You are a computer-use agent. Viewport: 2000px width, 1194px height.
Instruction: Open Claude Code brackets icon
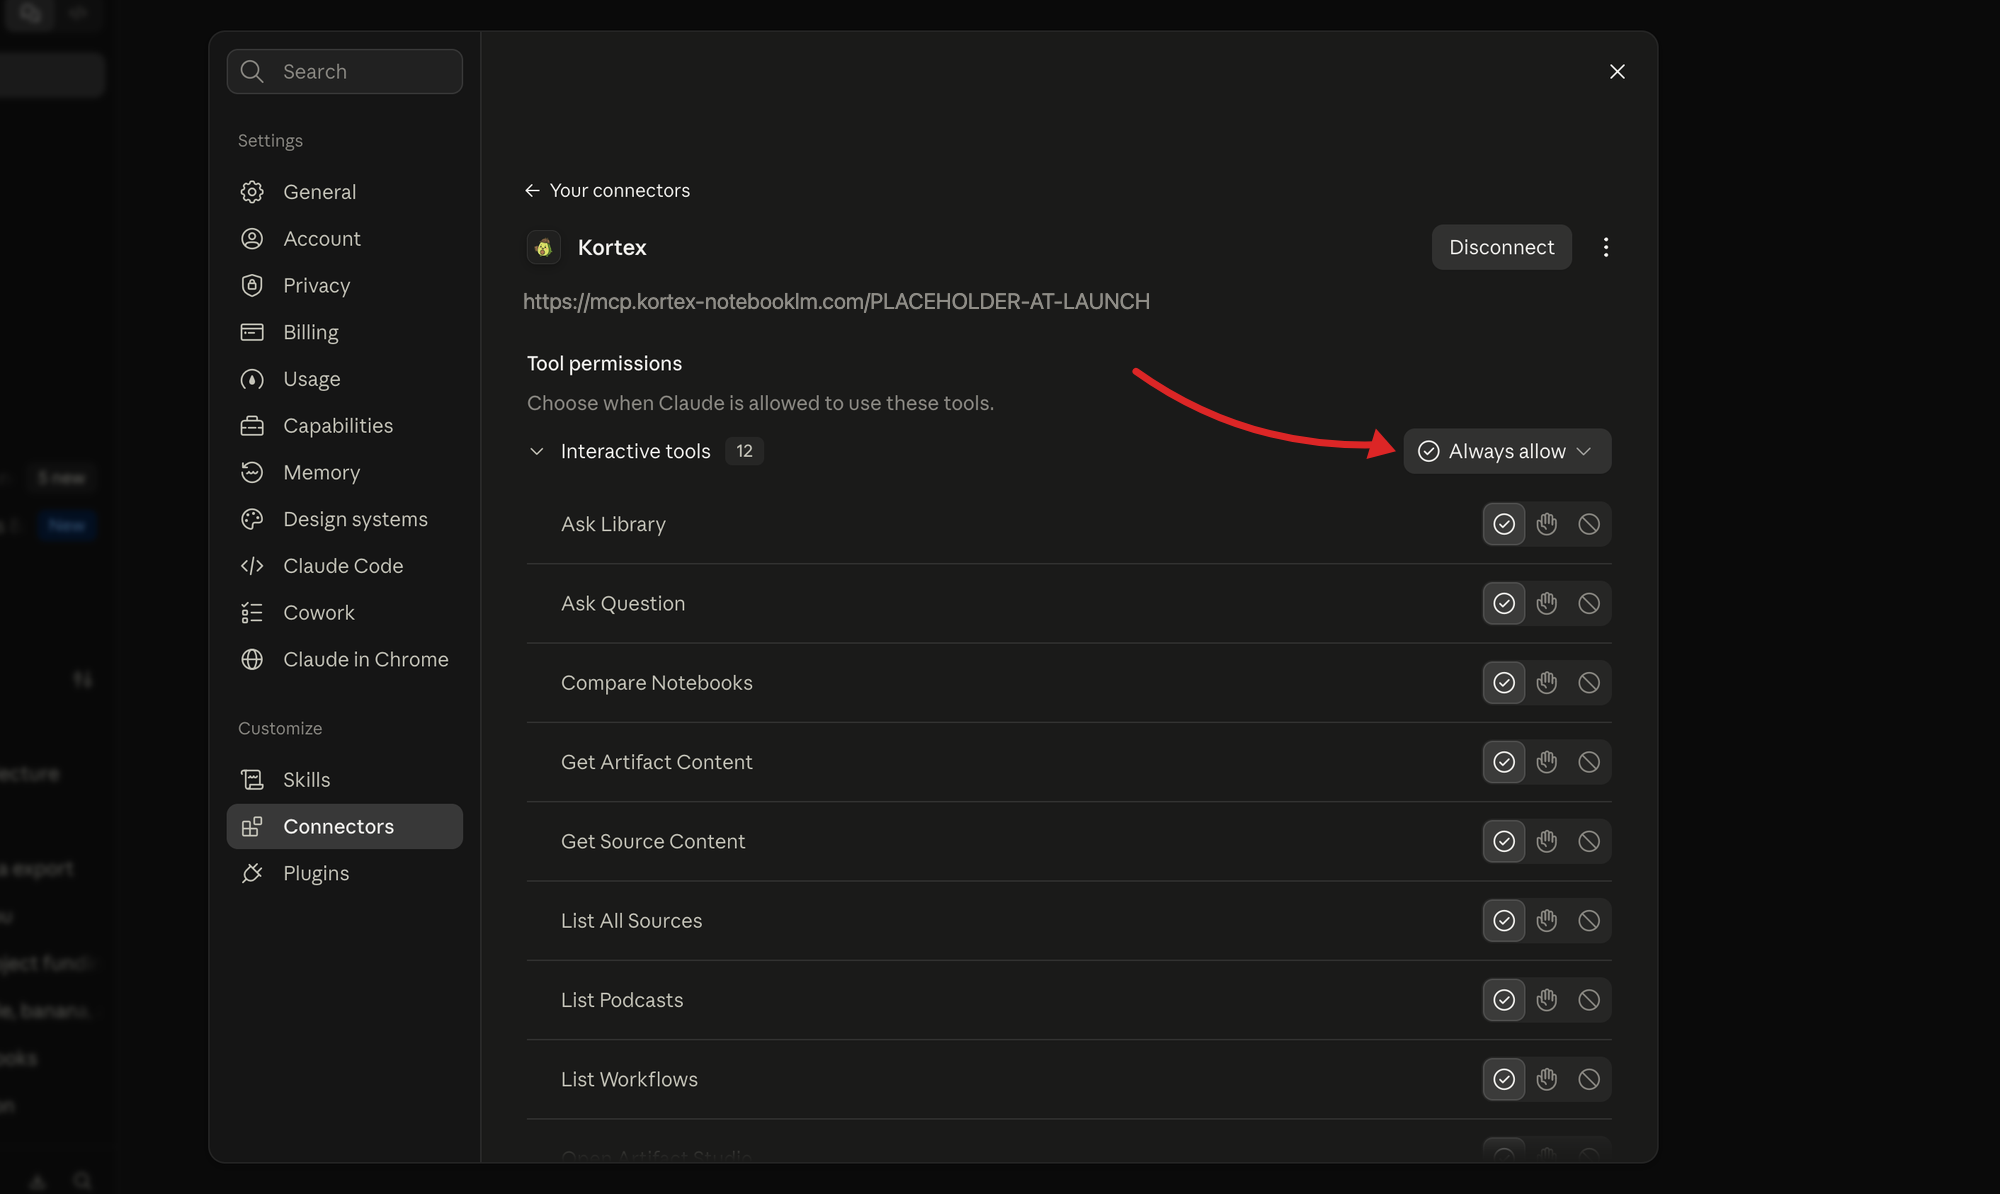click(252, 566)
